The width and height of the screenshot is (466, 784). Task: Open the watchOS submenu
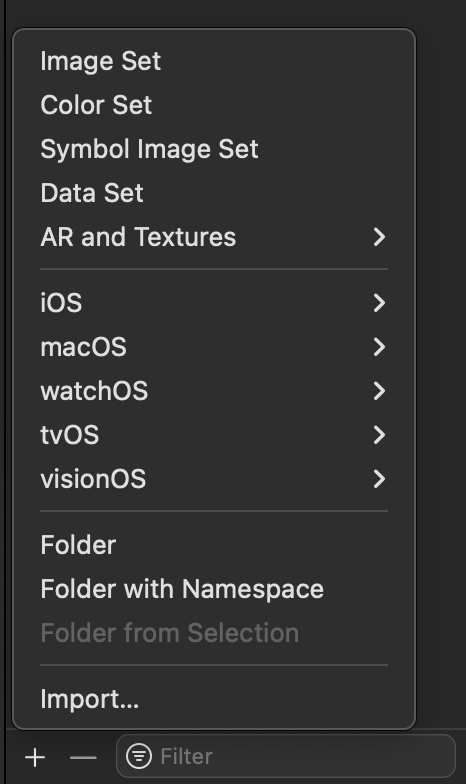[214, 391]
